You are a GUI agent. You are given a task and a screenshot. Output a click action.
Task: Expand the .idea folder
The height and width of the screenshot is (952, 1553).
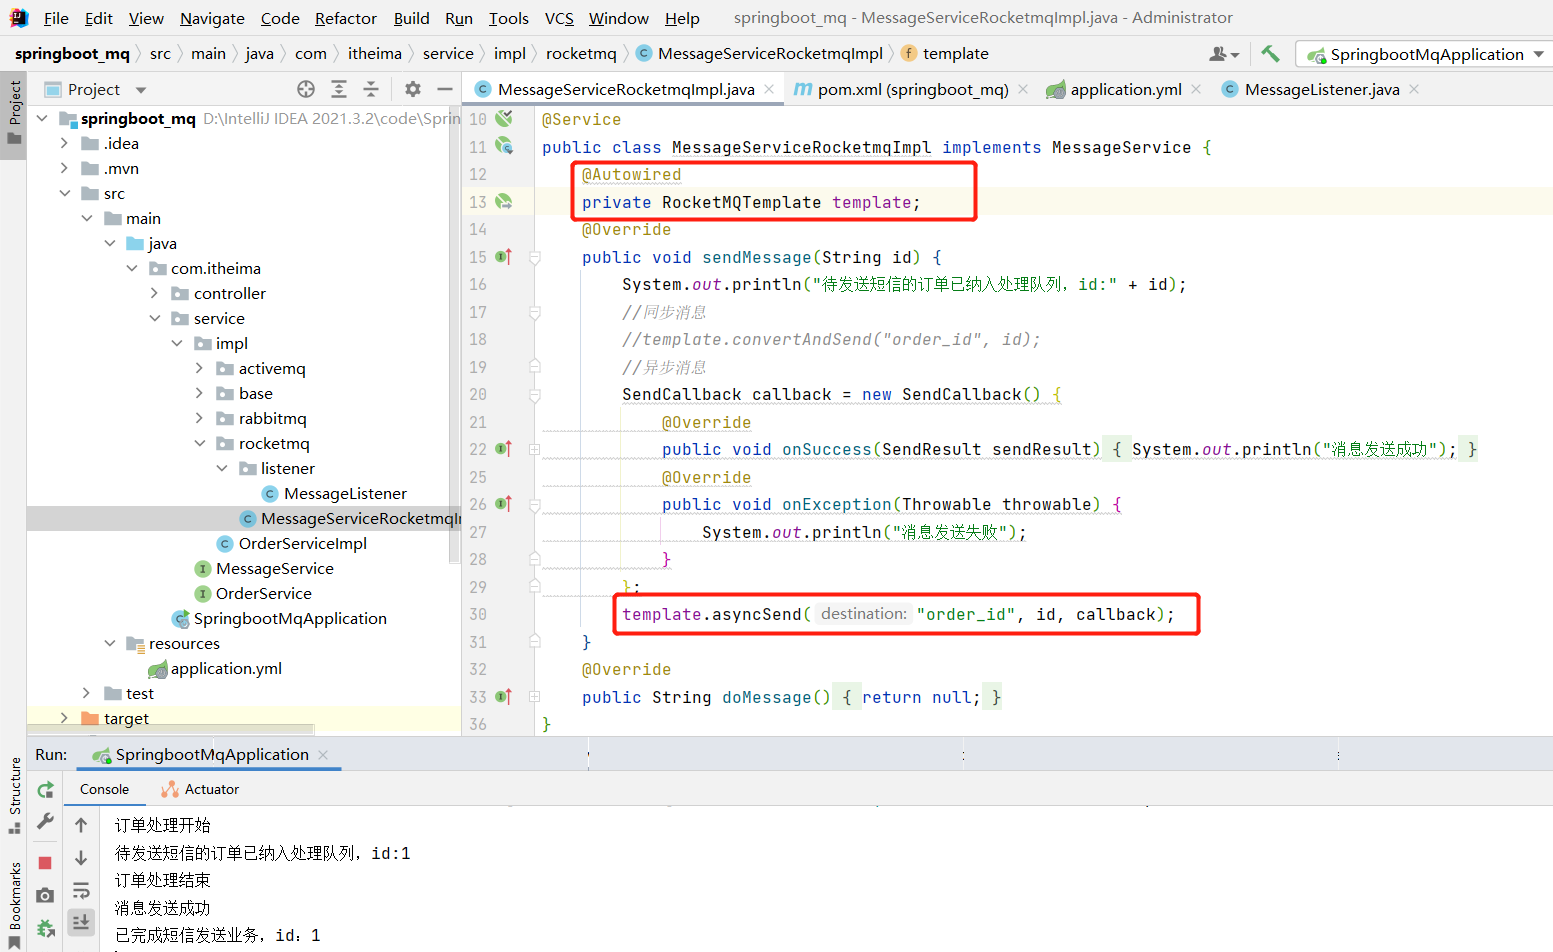[64, 143]
